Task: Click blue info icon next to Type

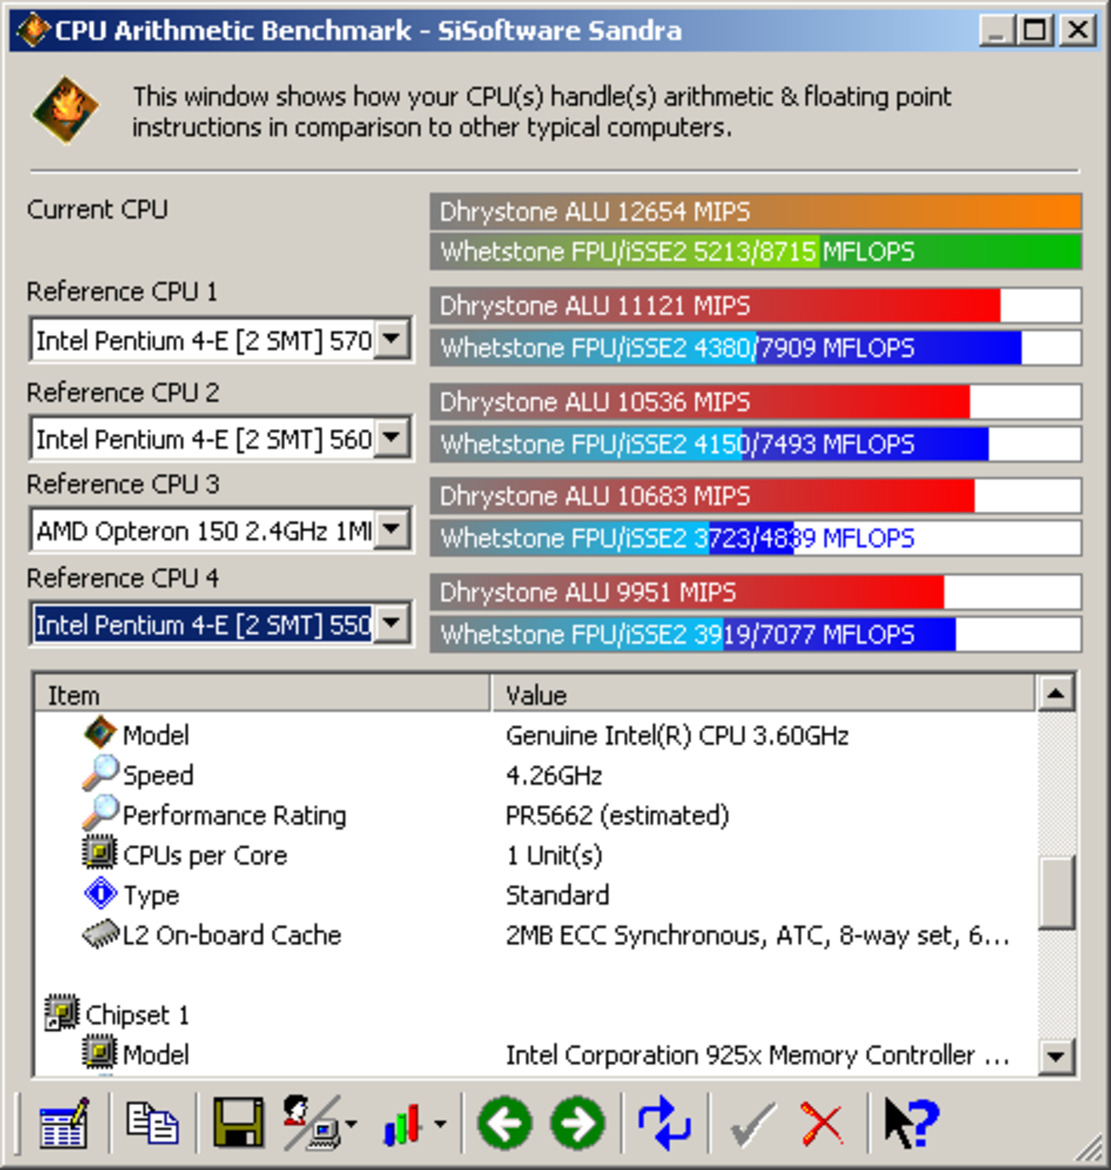Action: 100,893
